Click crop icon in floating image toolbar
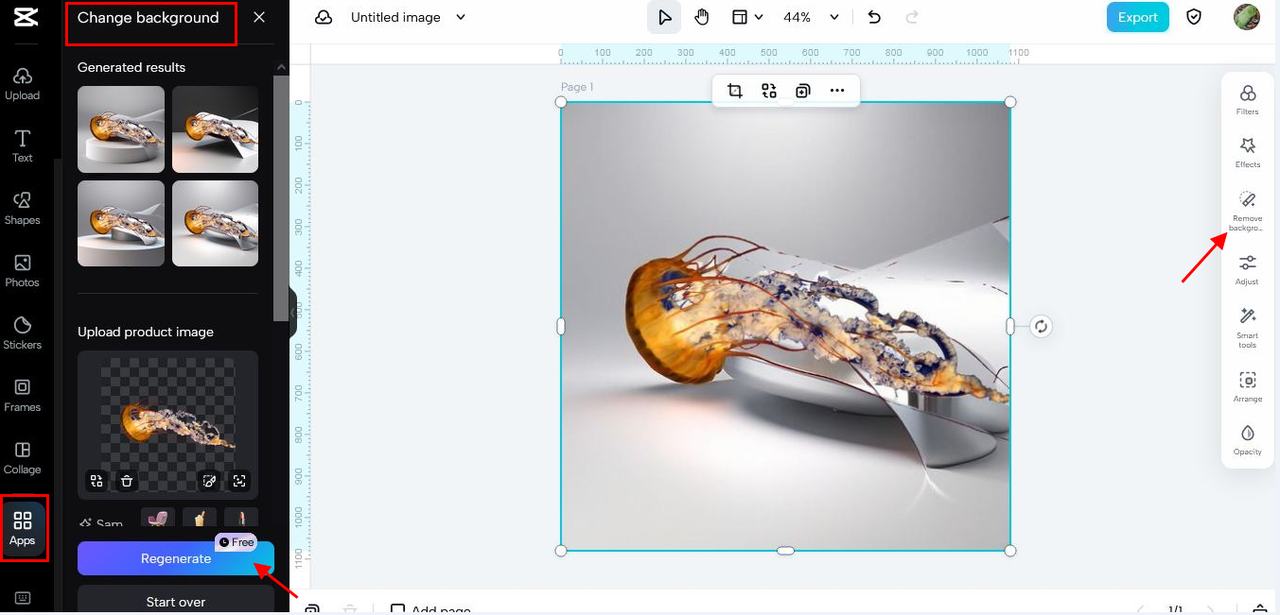1280x615 pixels. 735,91
